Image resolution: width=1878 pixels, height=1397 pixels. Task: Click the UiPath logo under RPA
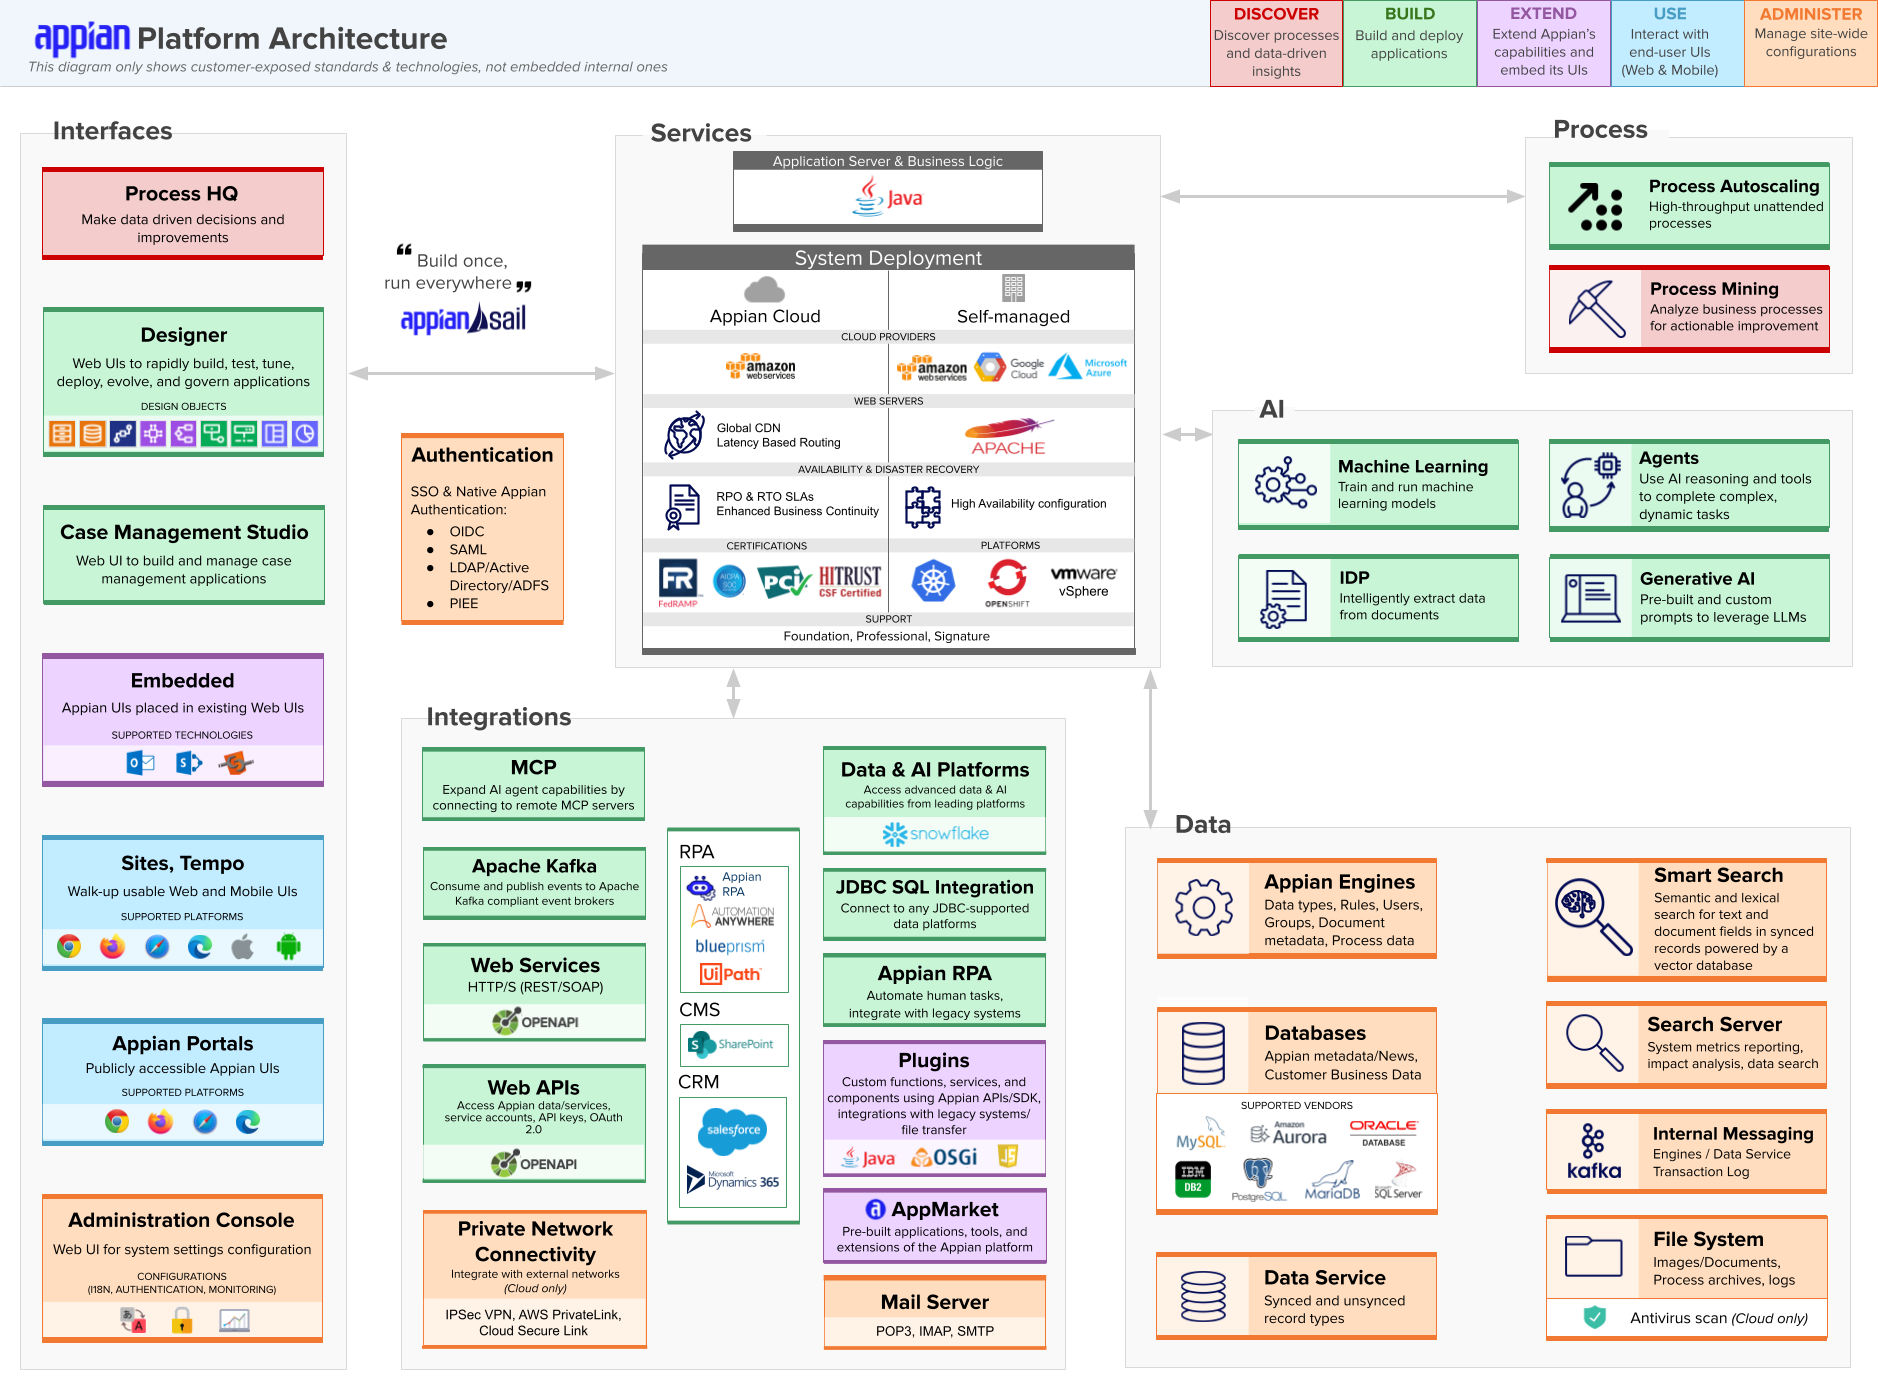(x=732, y=974)
